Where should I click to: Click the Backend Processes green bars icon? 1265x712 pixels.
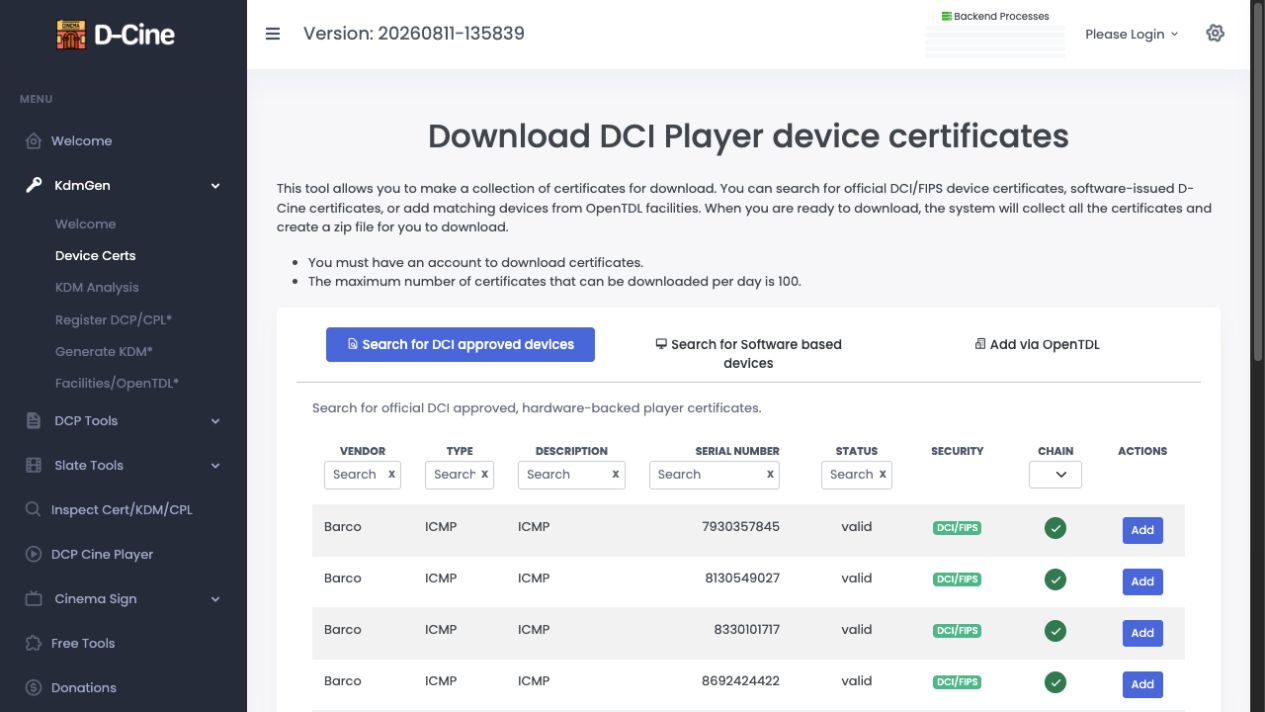click(946, 16)
